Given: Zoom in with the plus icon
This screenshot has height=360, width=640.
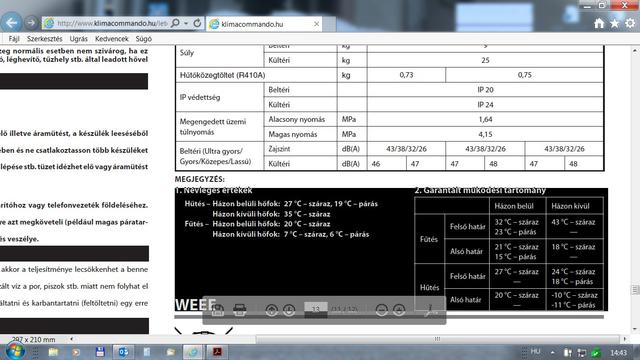Looking at the screenshot, I should point(399,310).
